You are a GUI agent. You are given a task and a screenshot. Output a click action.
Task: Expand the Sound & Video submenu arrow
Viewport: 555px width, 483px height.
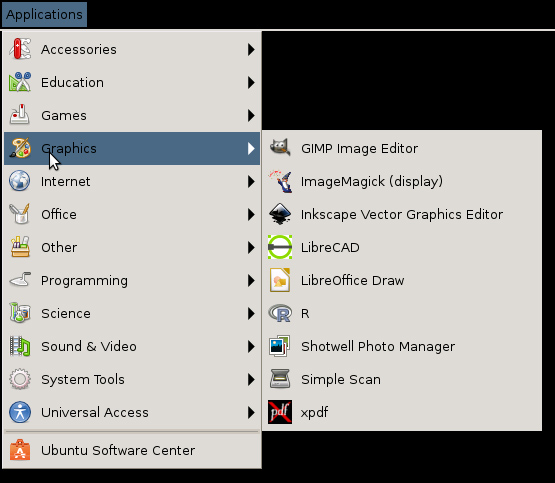click(x=251, y=346)
